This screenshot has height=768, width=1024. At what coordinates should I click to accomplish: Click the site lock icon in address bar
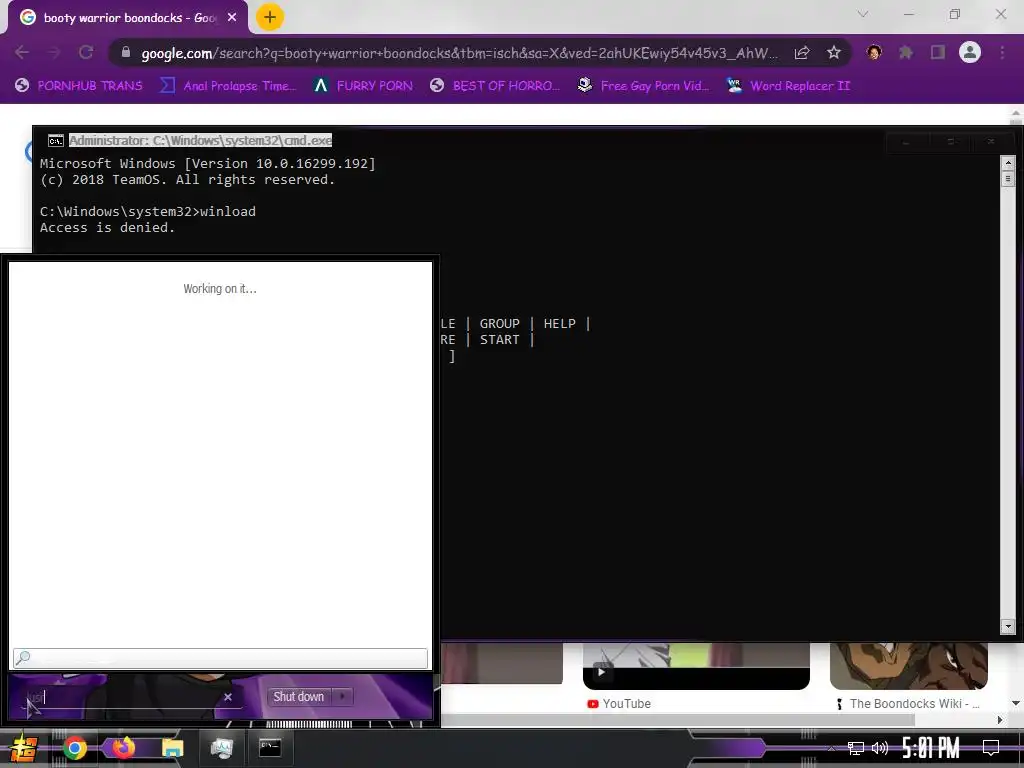(126, 52)
